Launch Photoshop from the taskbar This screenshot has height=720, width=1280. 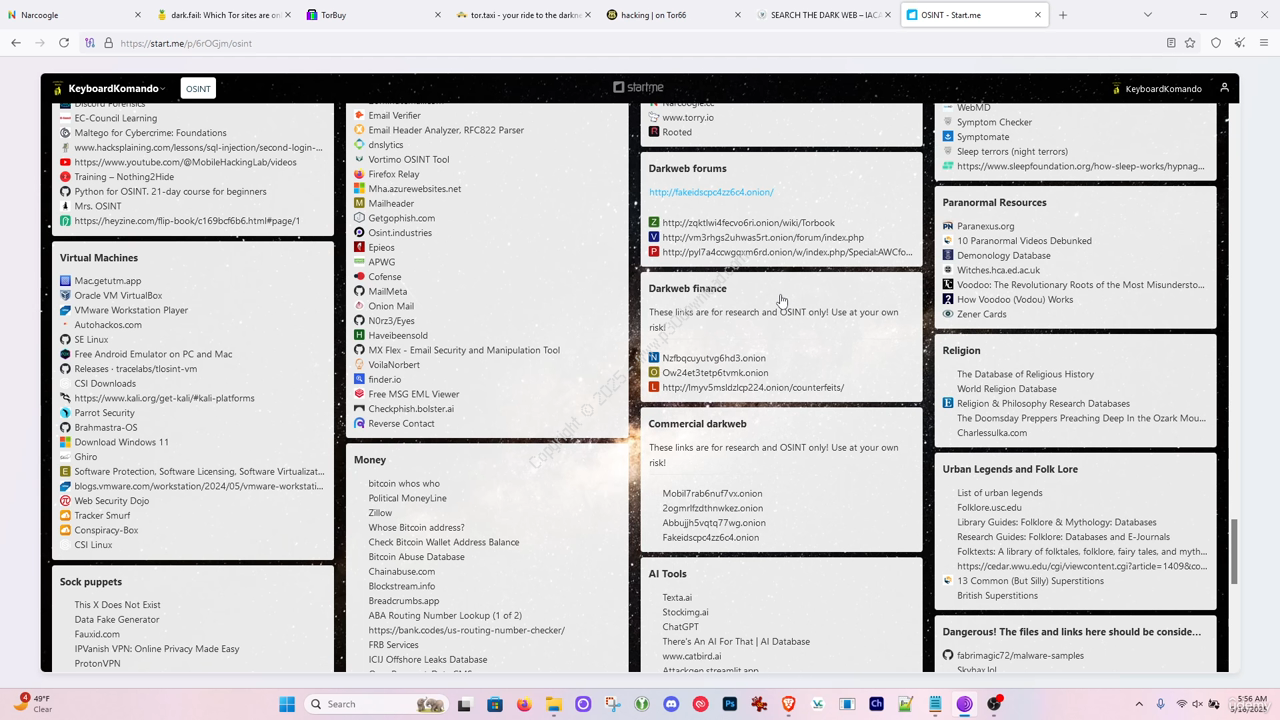[730, 704]
